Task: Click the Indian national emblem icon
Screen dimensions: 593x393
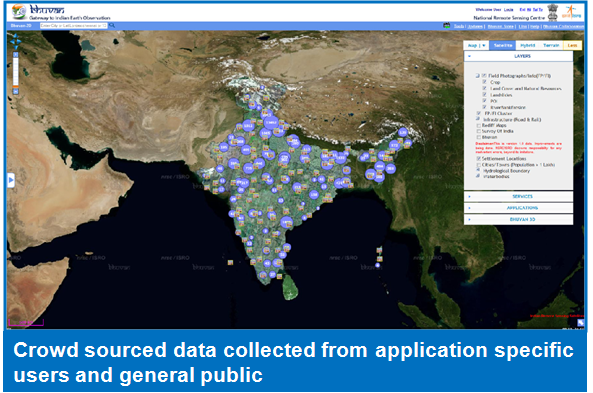Action: [x=553, y=12]
